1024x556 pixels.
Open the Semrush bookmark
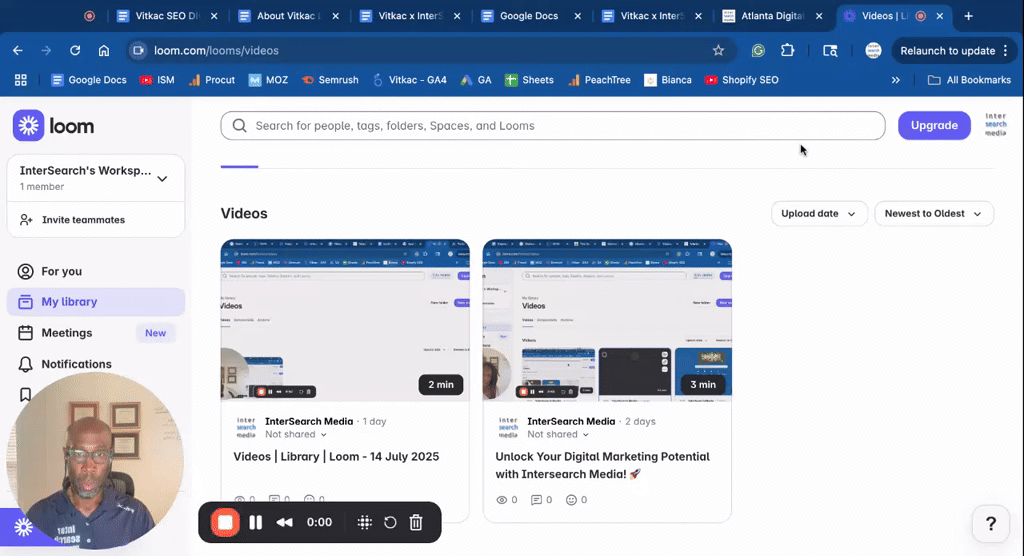click(x=330, y=80)
